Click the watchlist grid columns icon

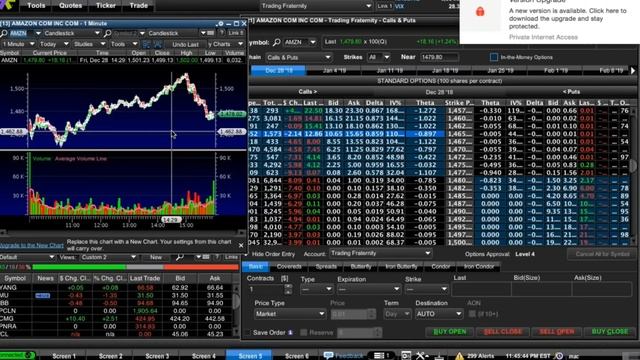coord(206,257)
